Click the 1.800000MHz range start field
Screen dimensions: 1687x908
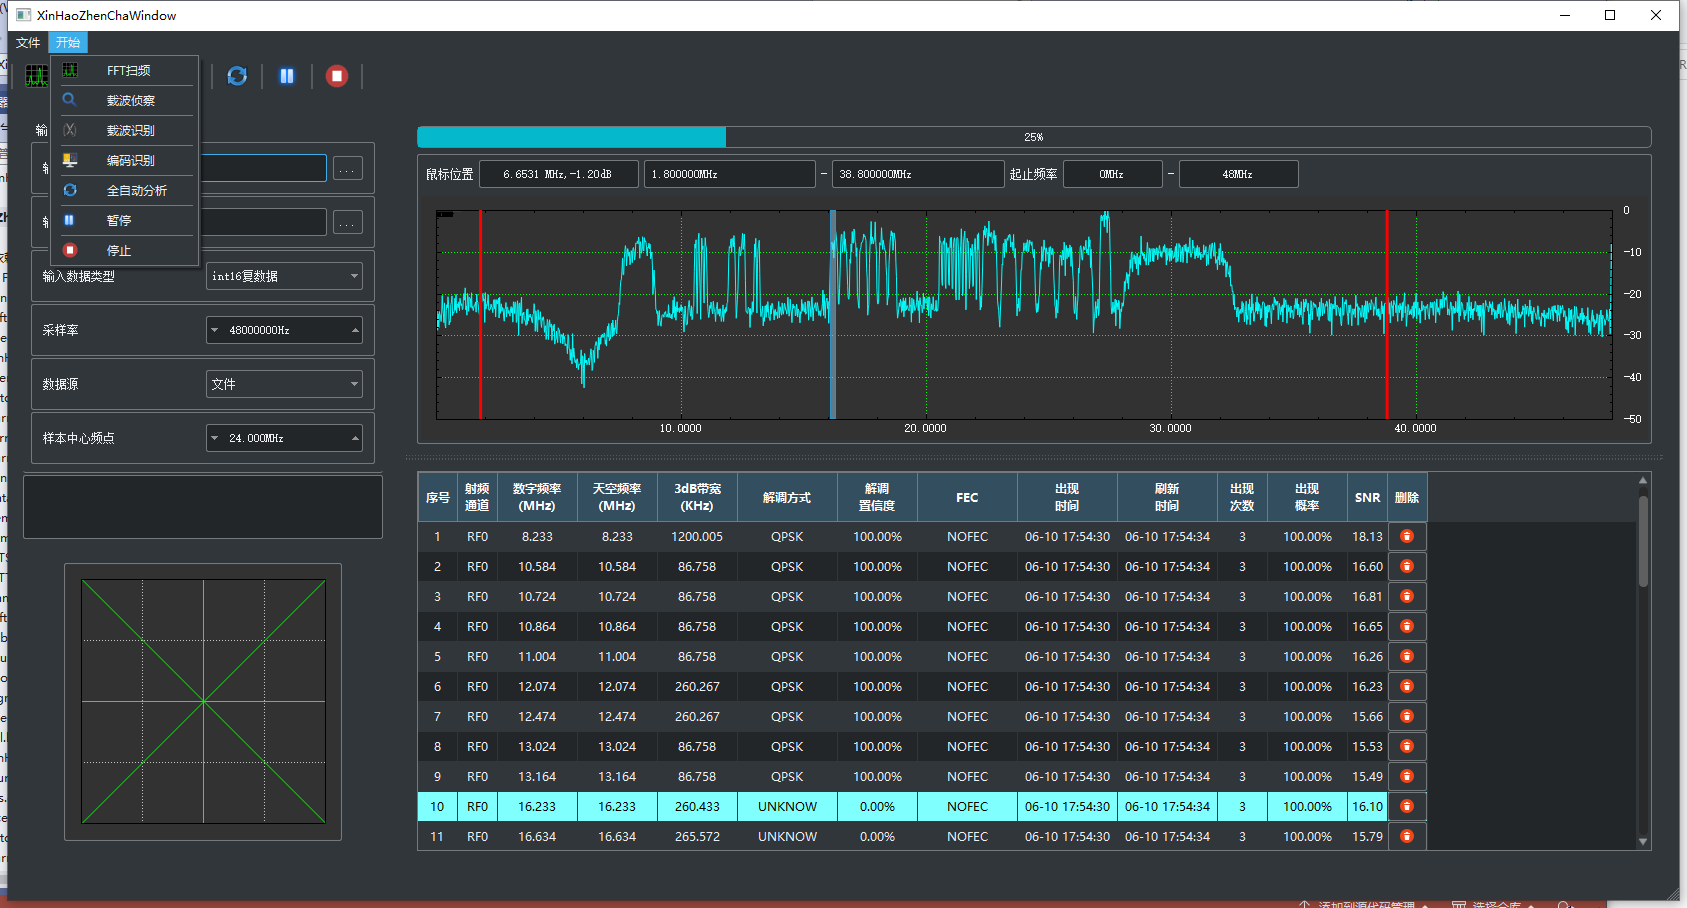[729, 174]
